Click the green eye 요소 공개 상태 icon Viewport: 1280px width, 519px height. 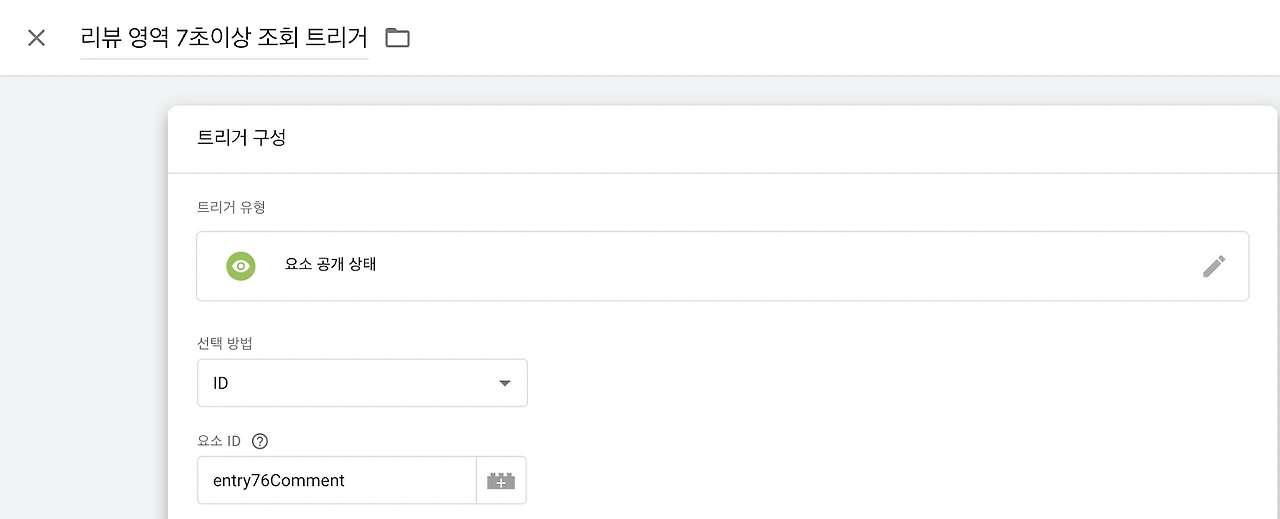pyautogui.click(x=240, y=266)
